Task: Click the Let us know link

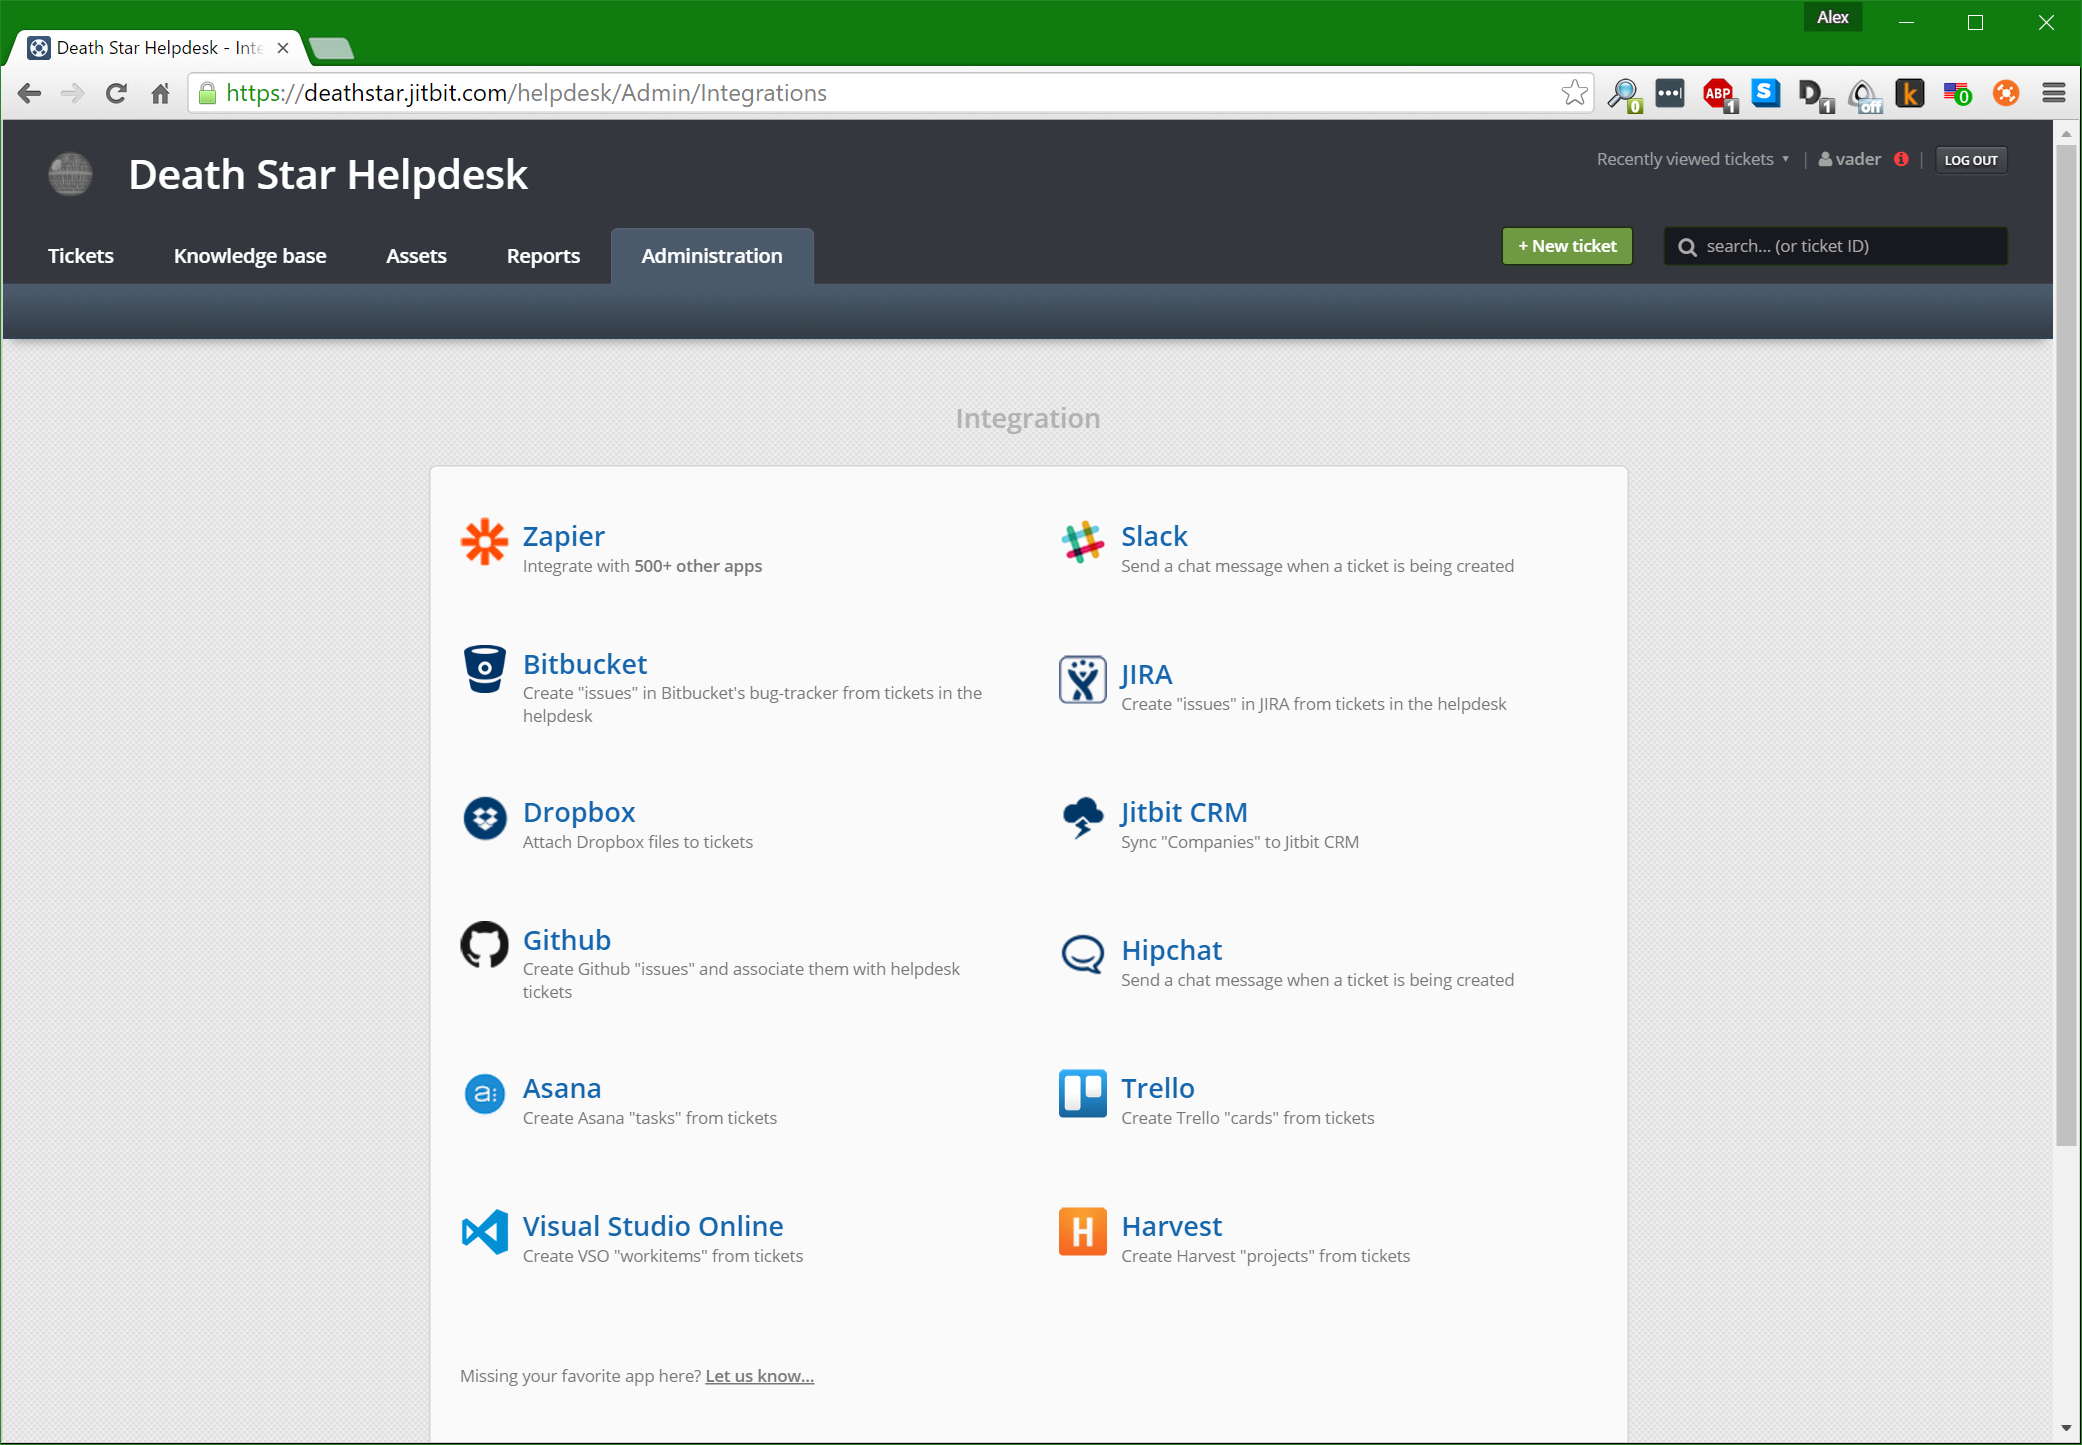Action: coord(759,1375)
